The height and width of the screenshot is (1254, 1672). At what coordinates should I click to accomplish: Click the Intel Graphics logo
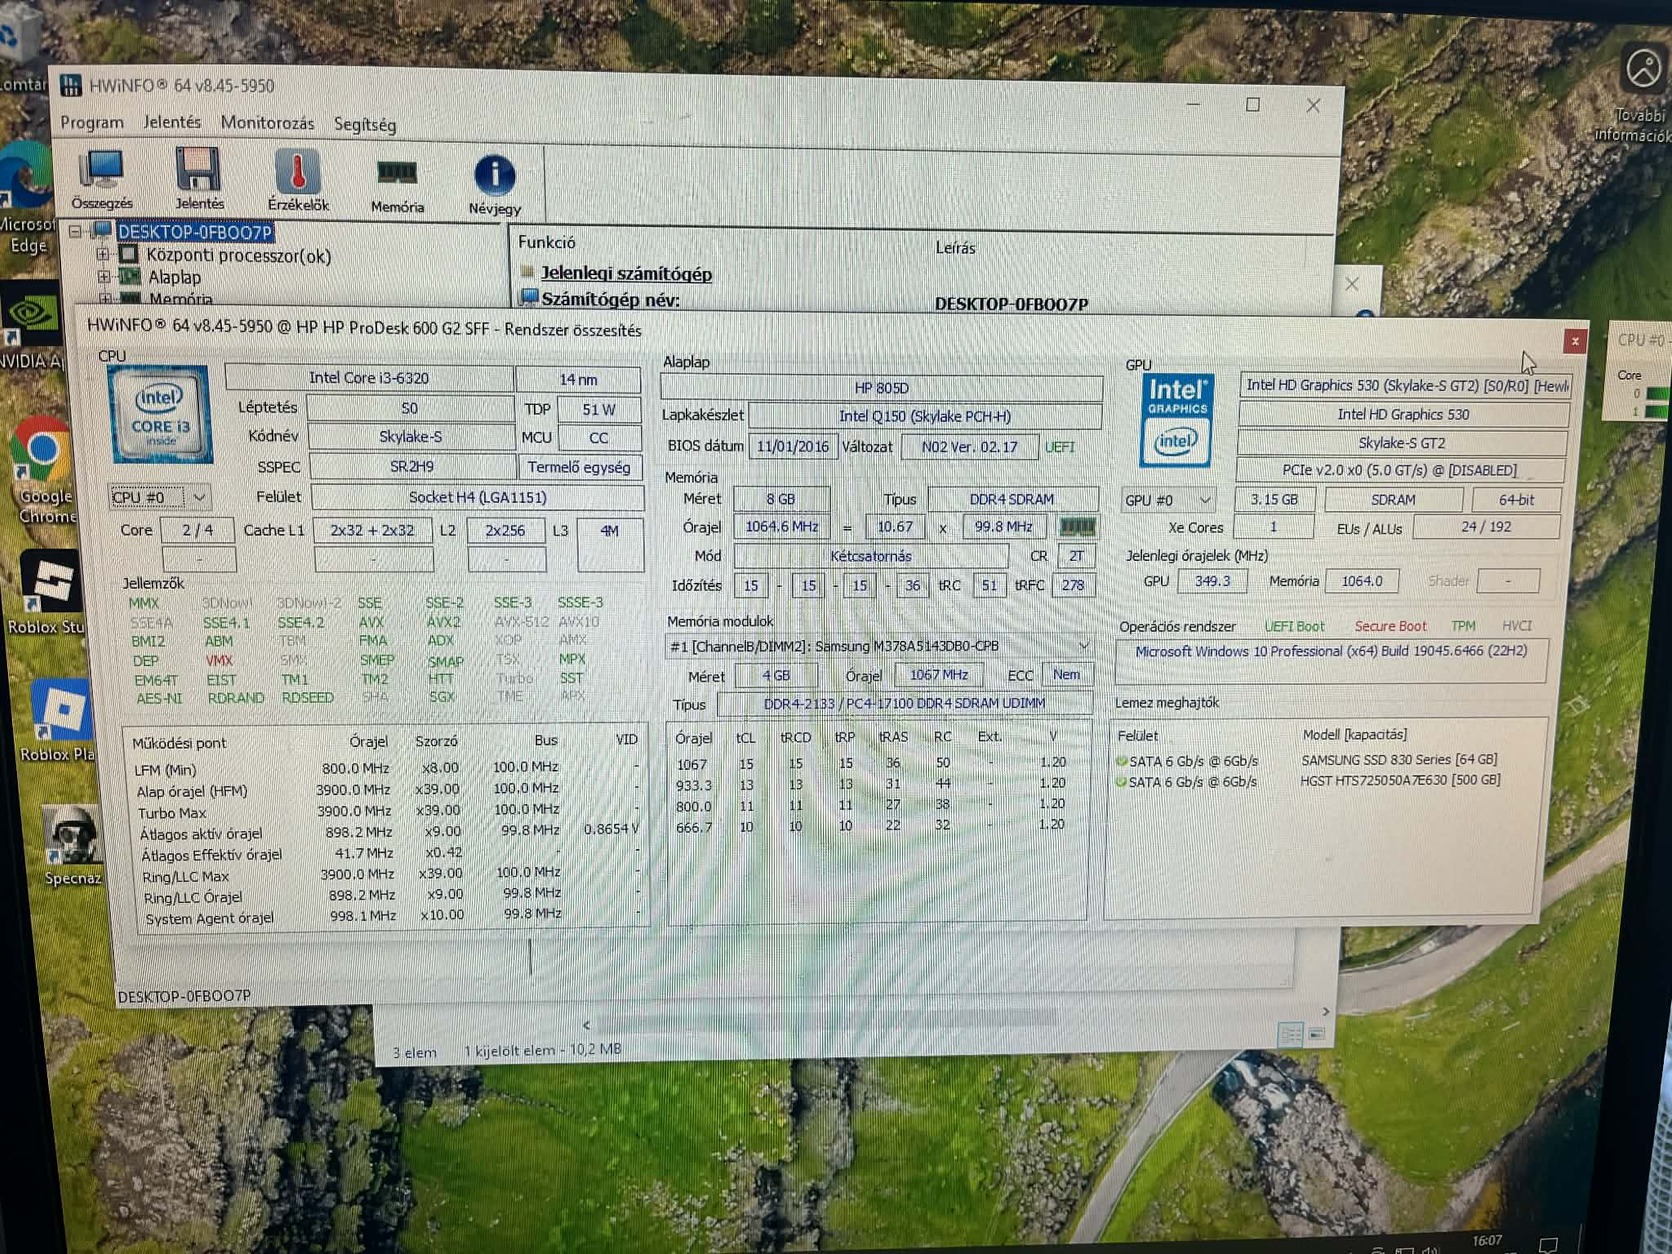pos(1176,420)
